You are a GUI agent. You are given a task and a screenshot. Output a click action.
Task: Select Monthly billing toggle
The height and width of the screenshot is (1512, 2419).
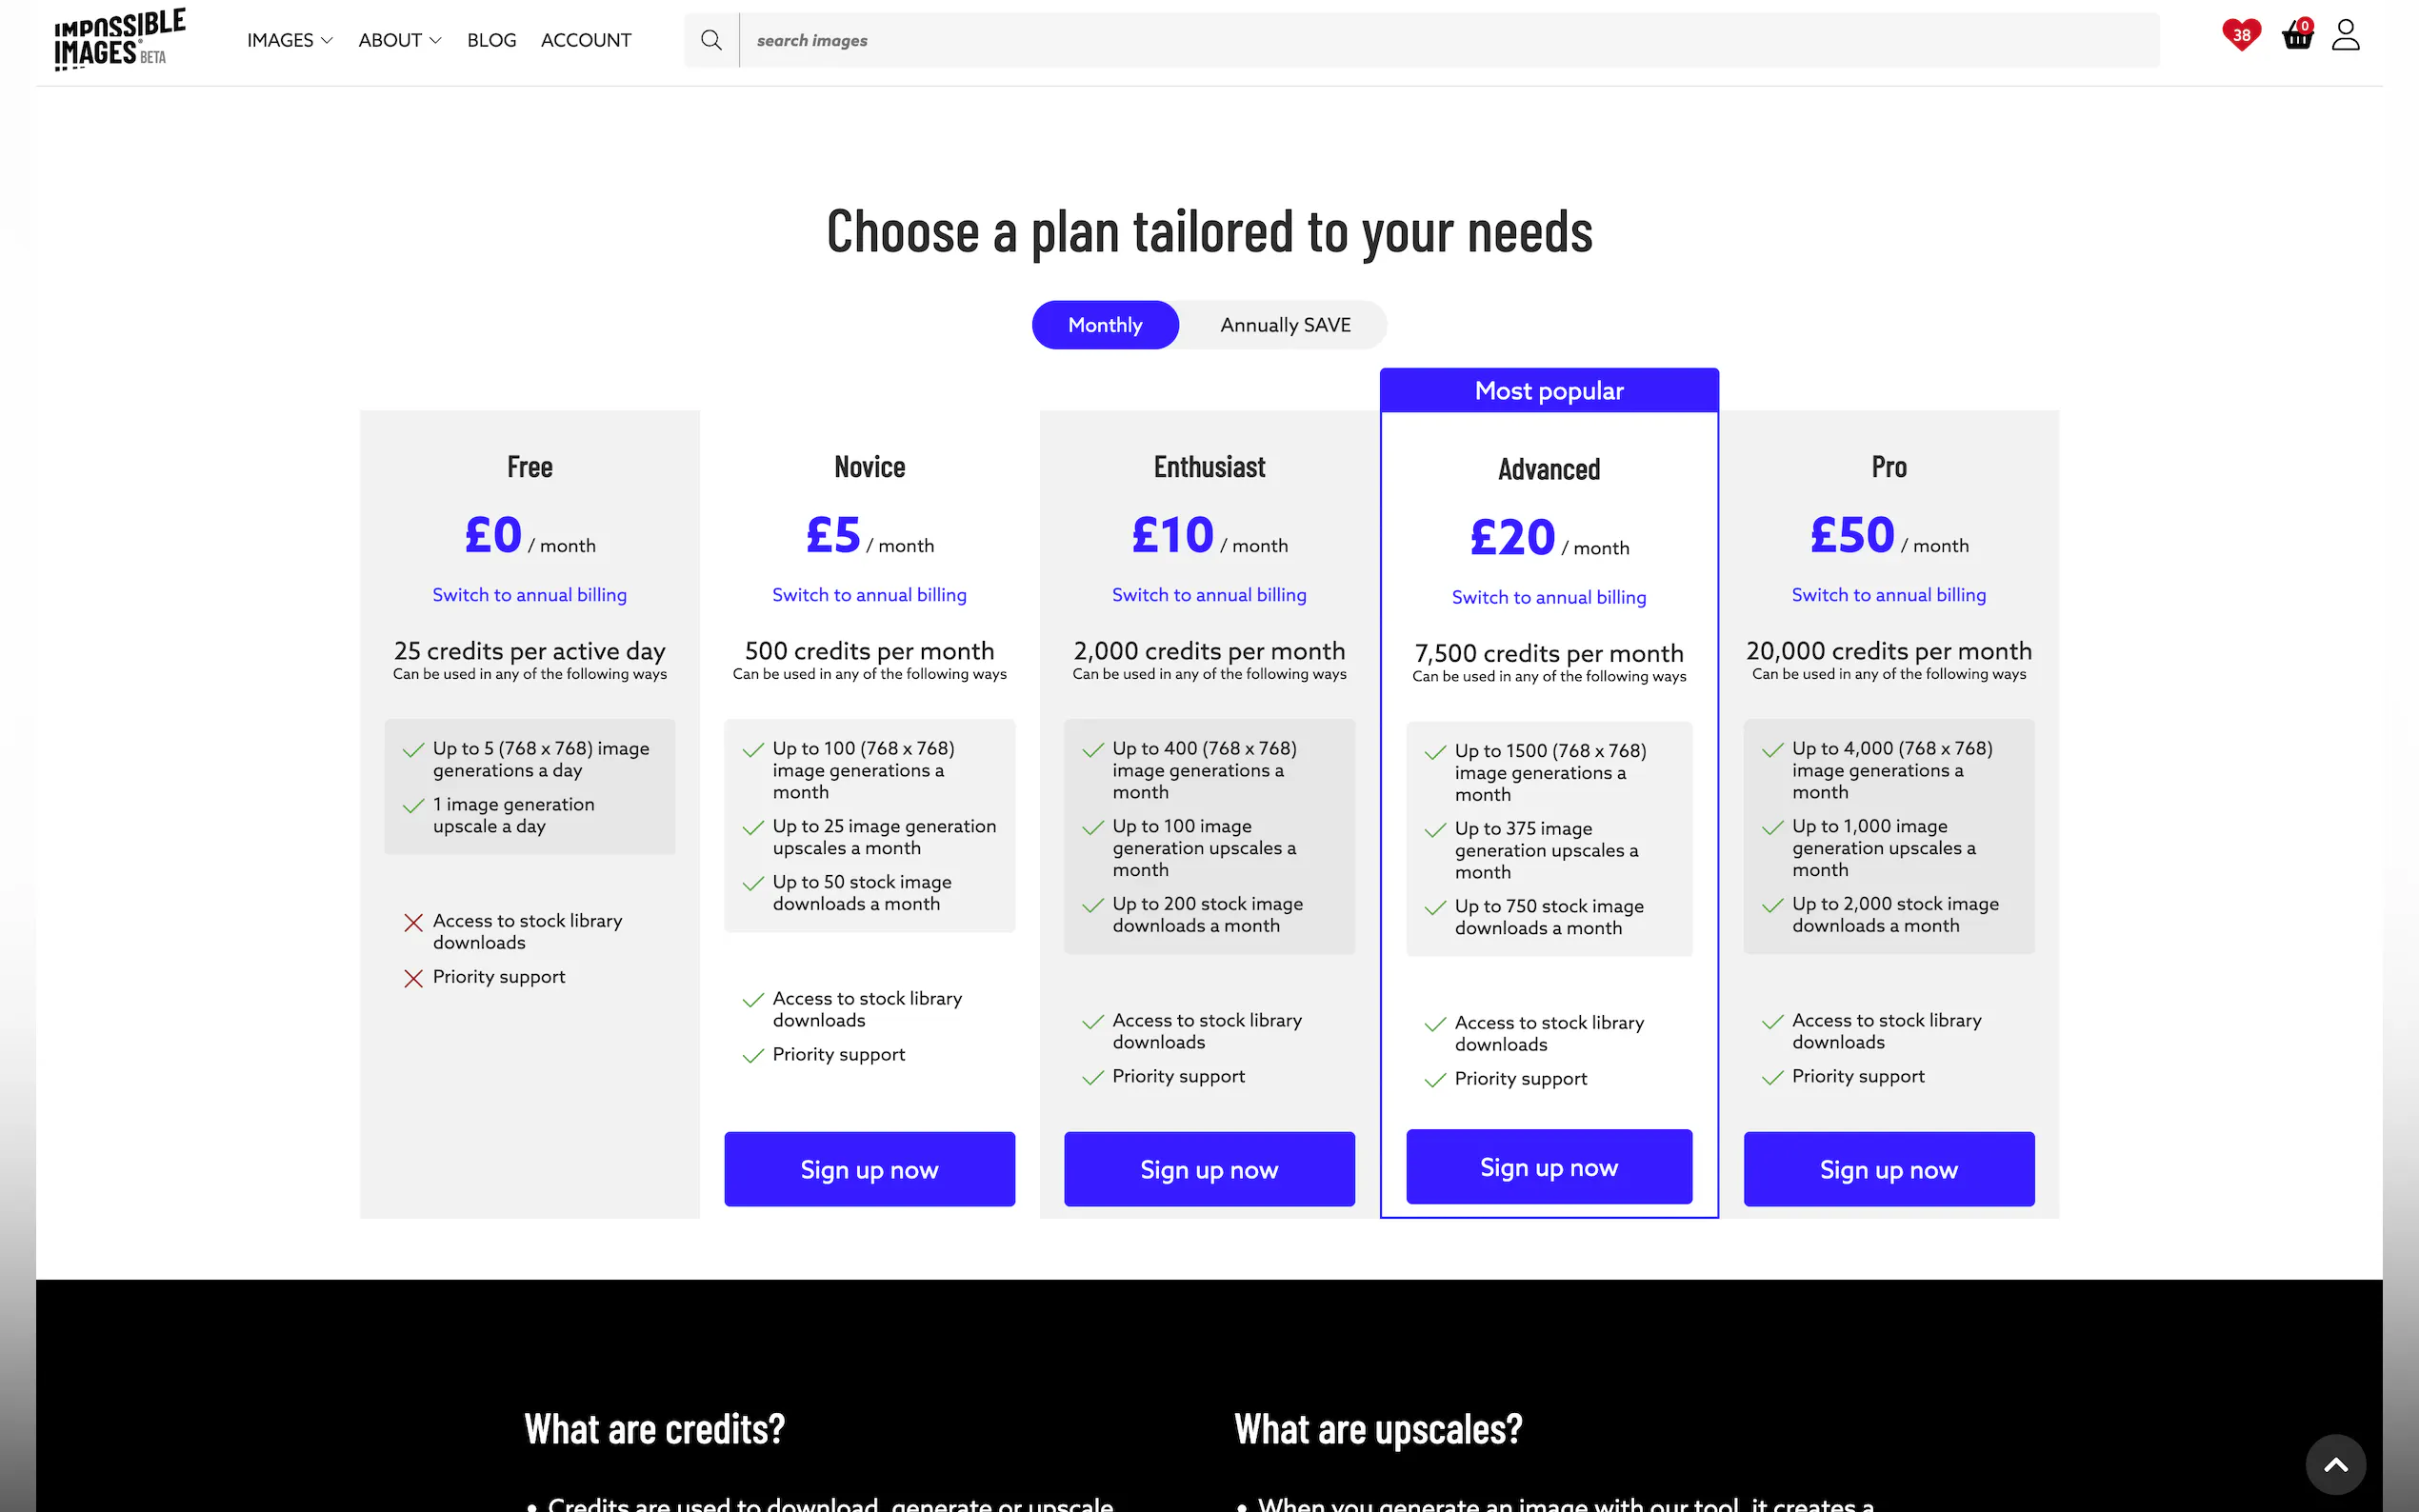point(1105,325)
